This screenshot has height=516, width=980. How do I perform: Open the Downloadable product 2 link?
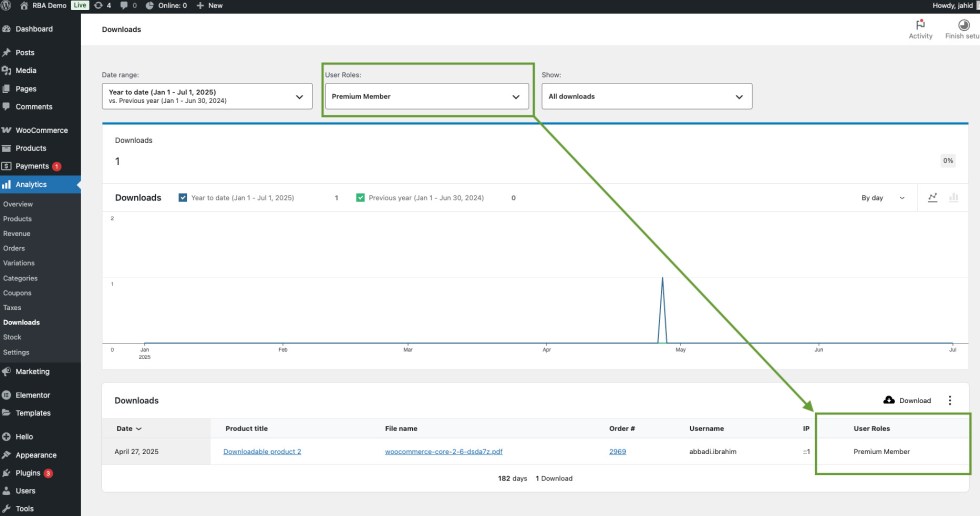[x=262, y=451]
